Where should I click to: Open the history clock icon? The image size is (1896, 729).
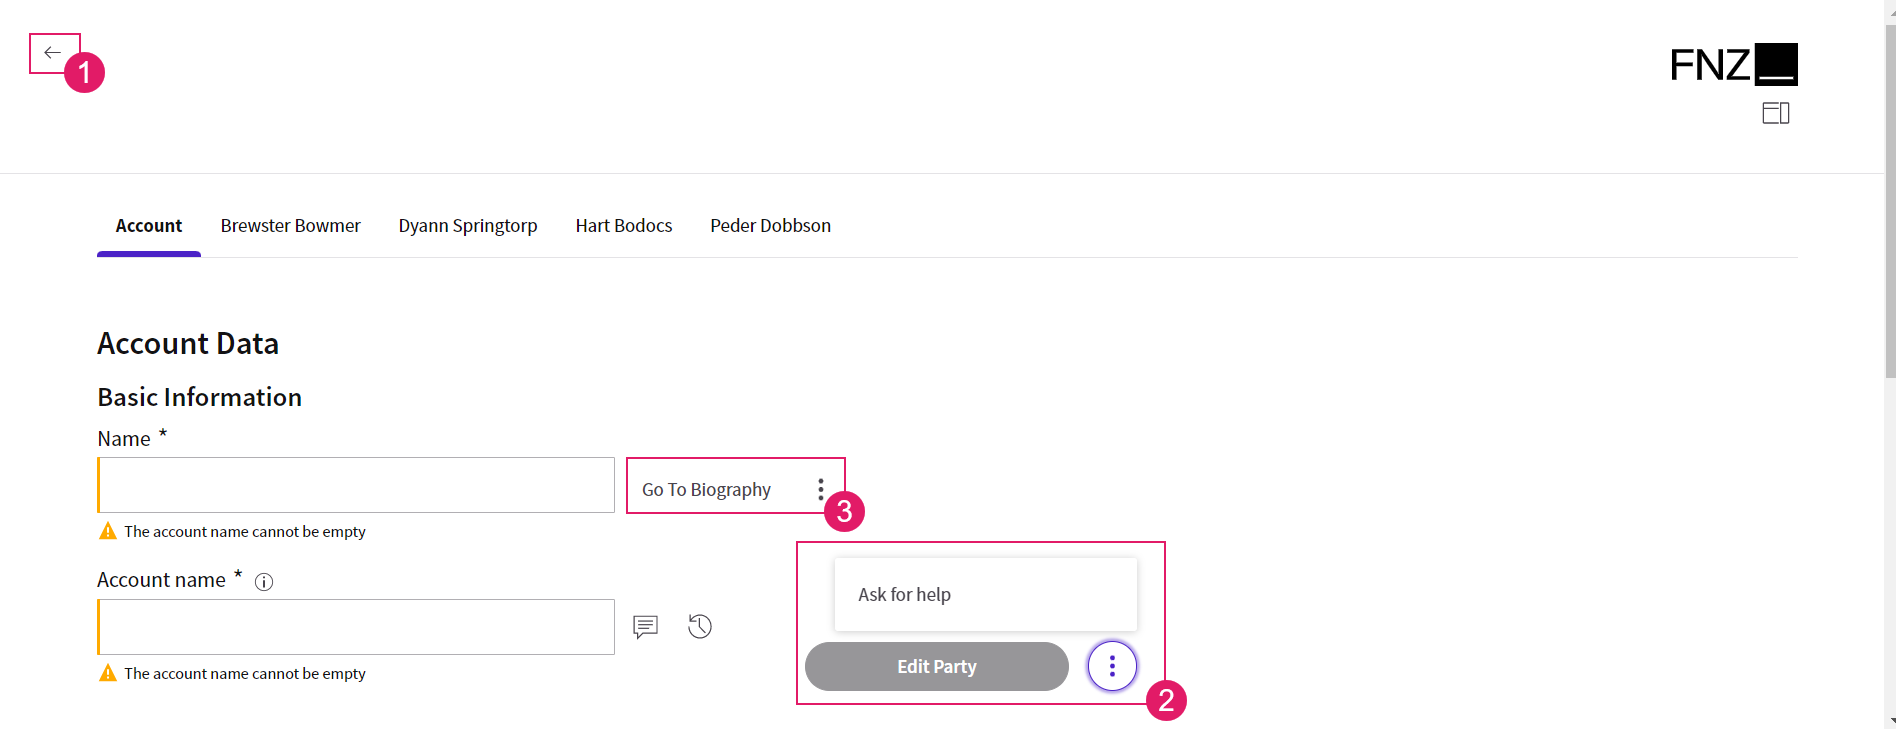pos(700,626)
